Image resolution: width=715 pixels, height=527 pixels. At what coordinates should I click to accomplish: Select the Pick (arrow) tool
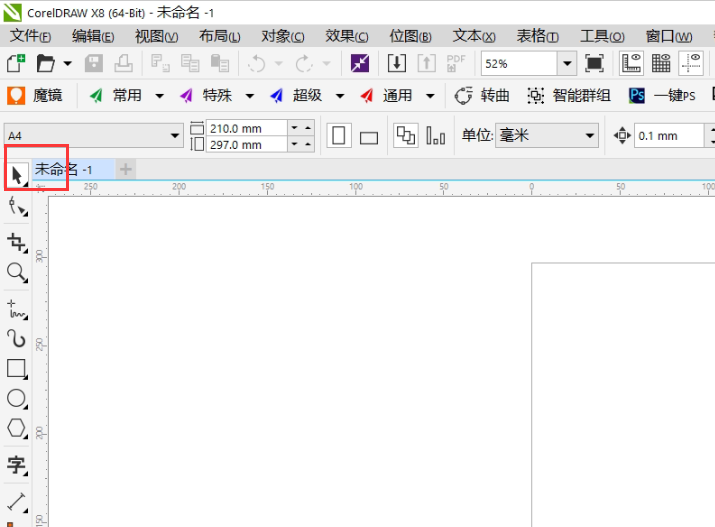17,175
